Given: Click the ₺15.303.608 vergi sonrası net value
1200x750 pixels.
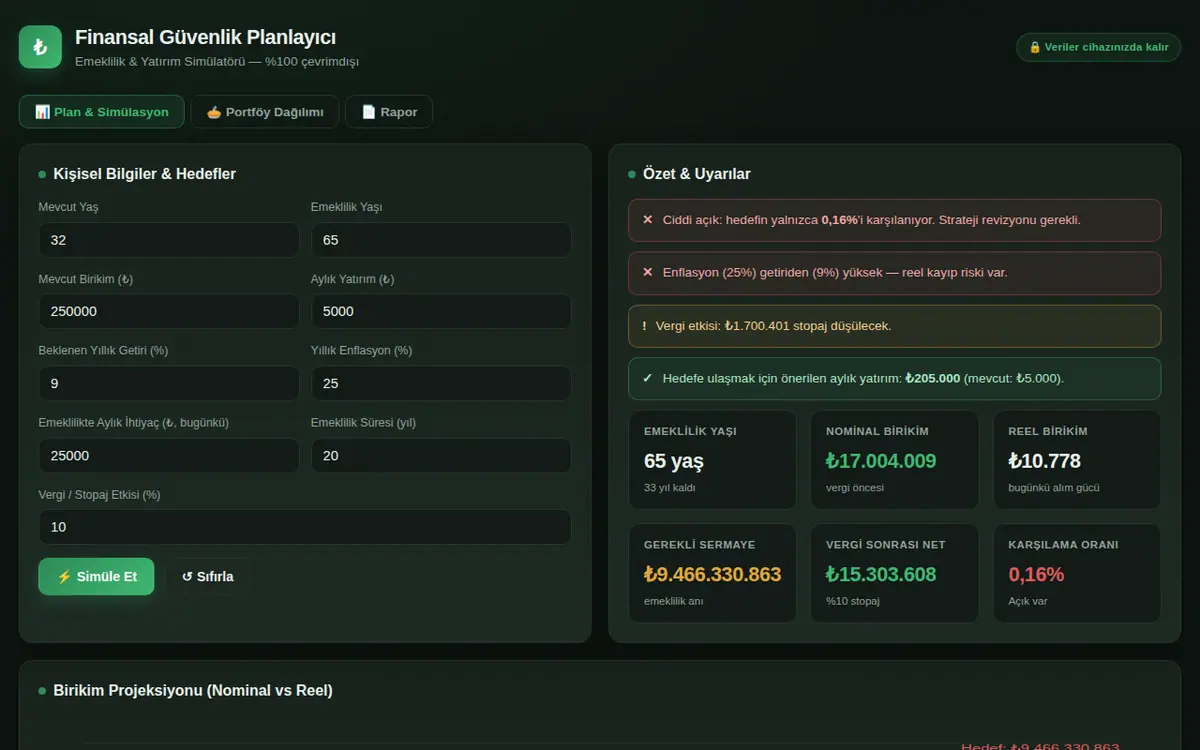Looking at the screenshot, I should [881, 575].
